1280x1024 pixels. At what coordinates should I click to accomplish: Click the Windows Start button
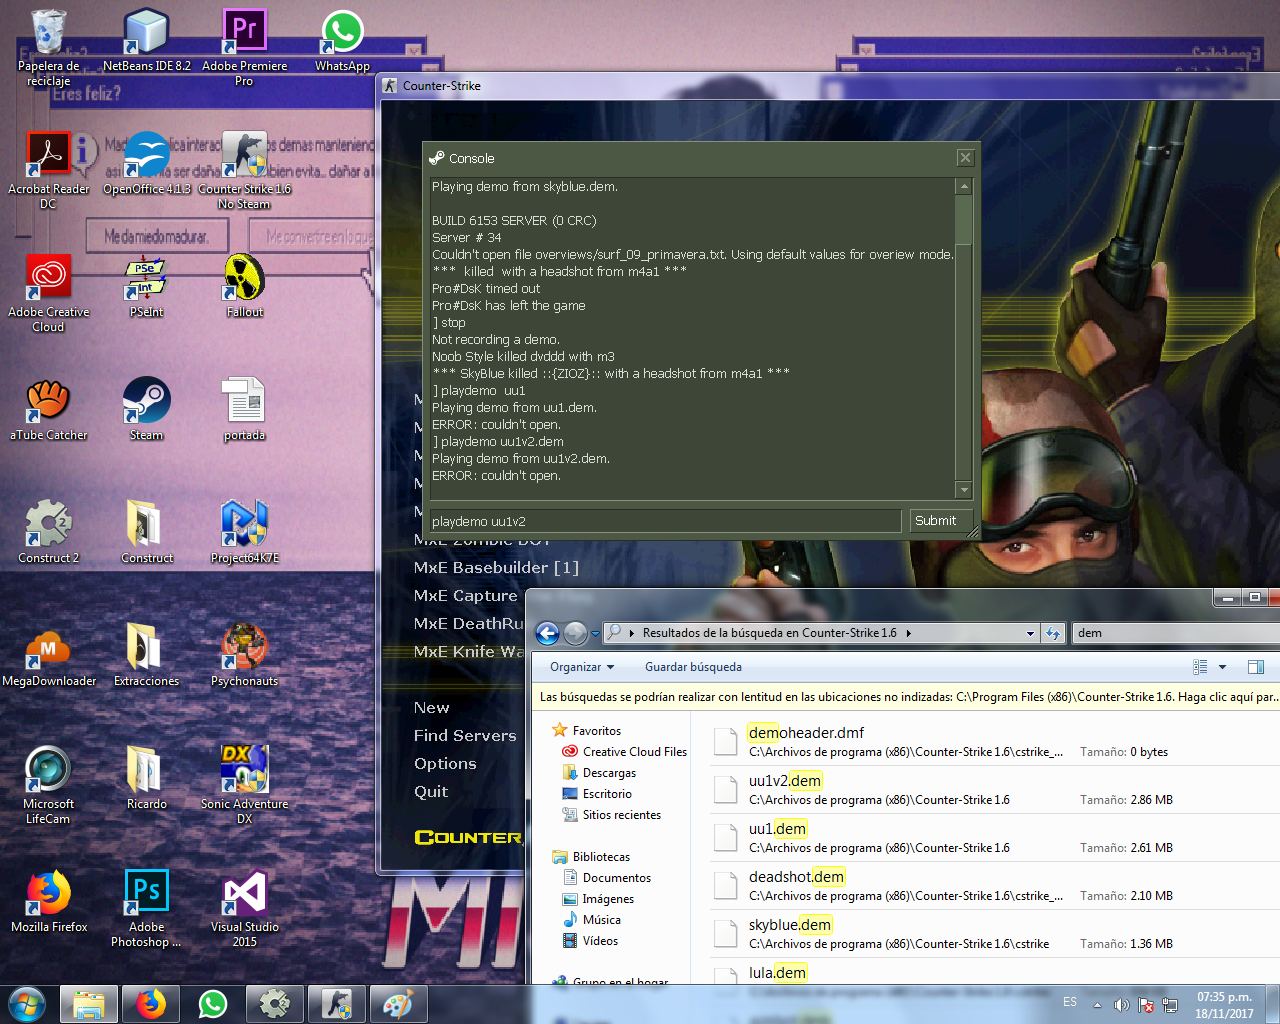27,1004
